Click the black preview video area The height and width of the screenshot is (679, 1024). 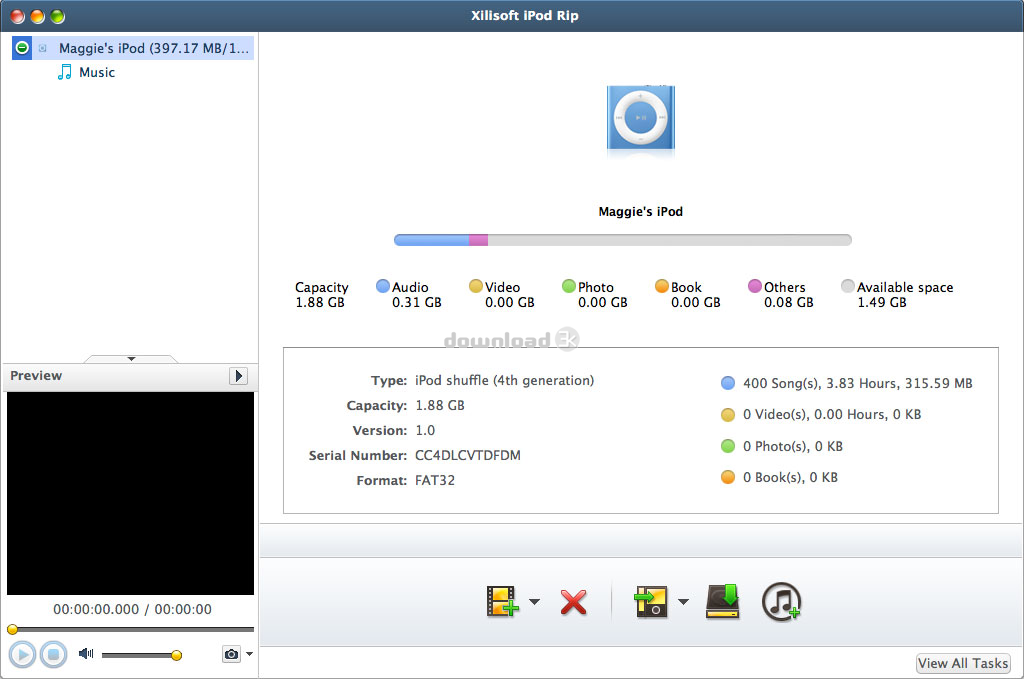131,494
